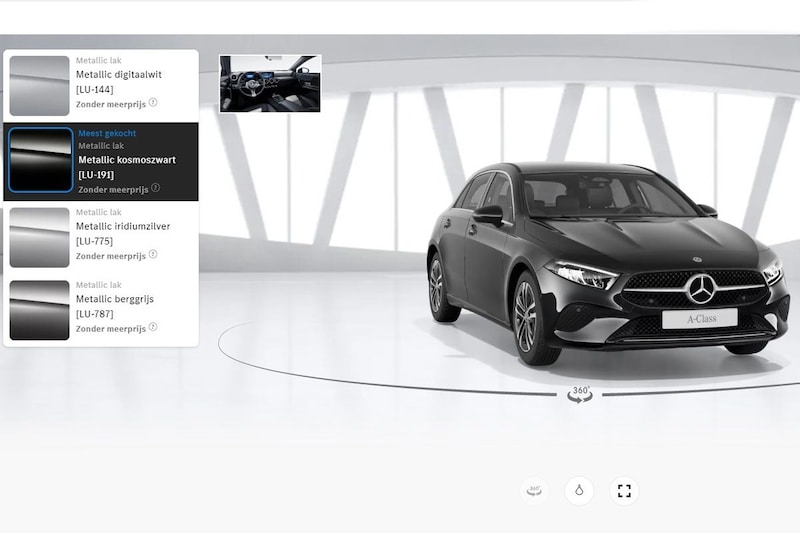Click the small 360° view button in bottom toolbar

[x=535, y=490]
